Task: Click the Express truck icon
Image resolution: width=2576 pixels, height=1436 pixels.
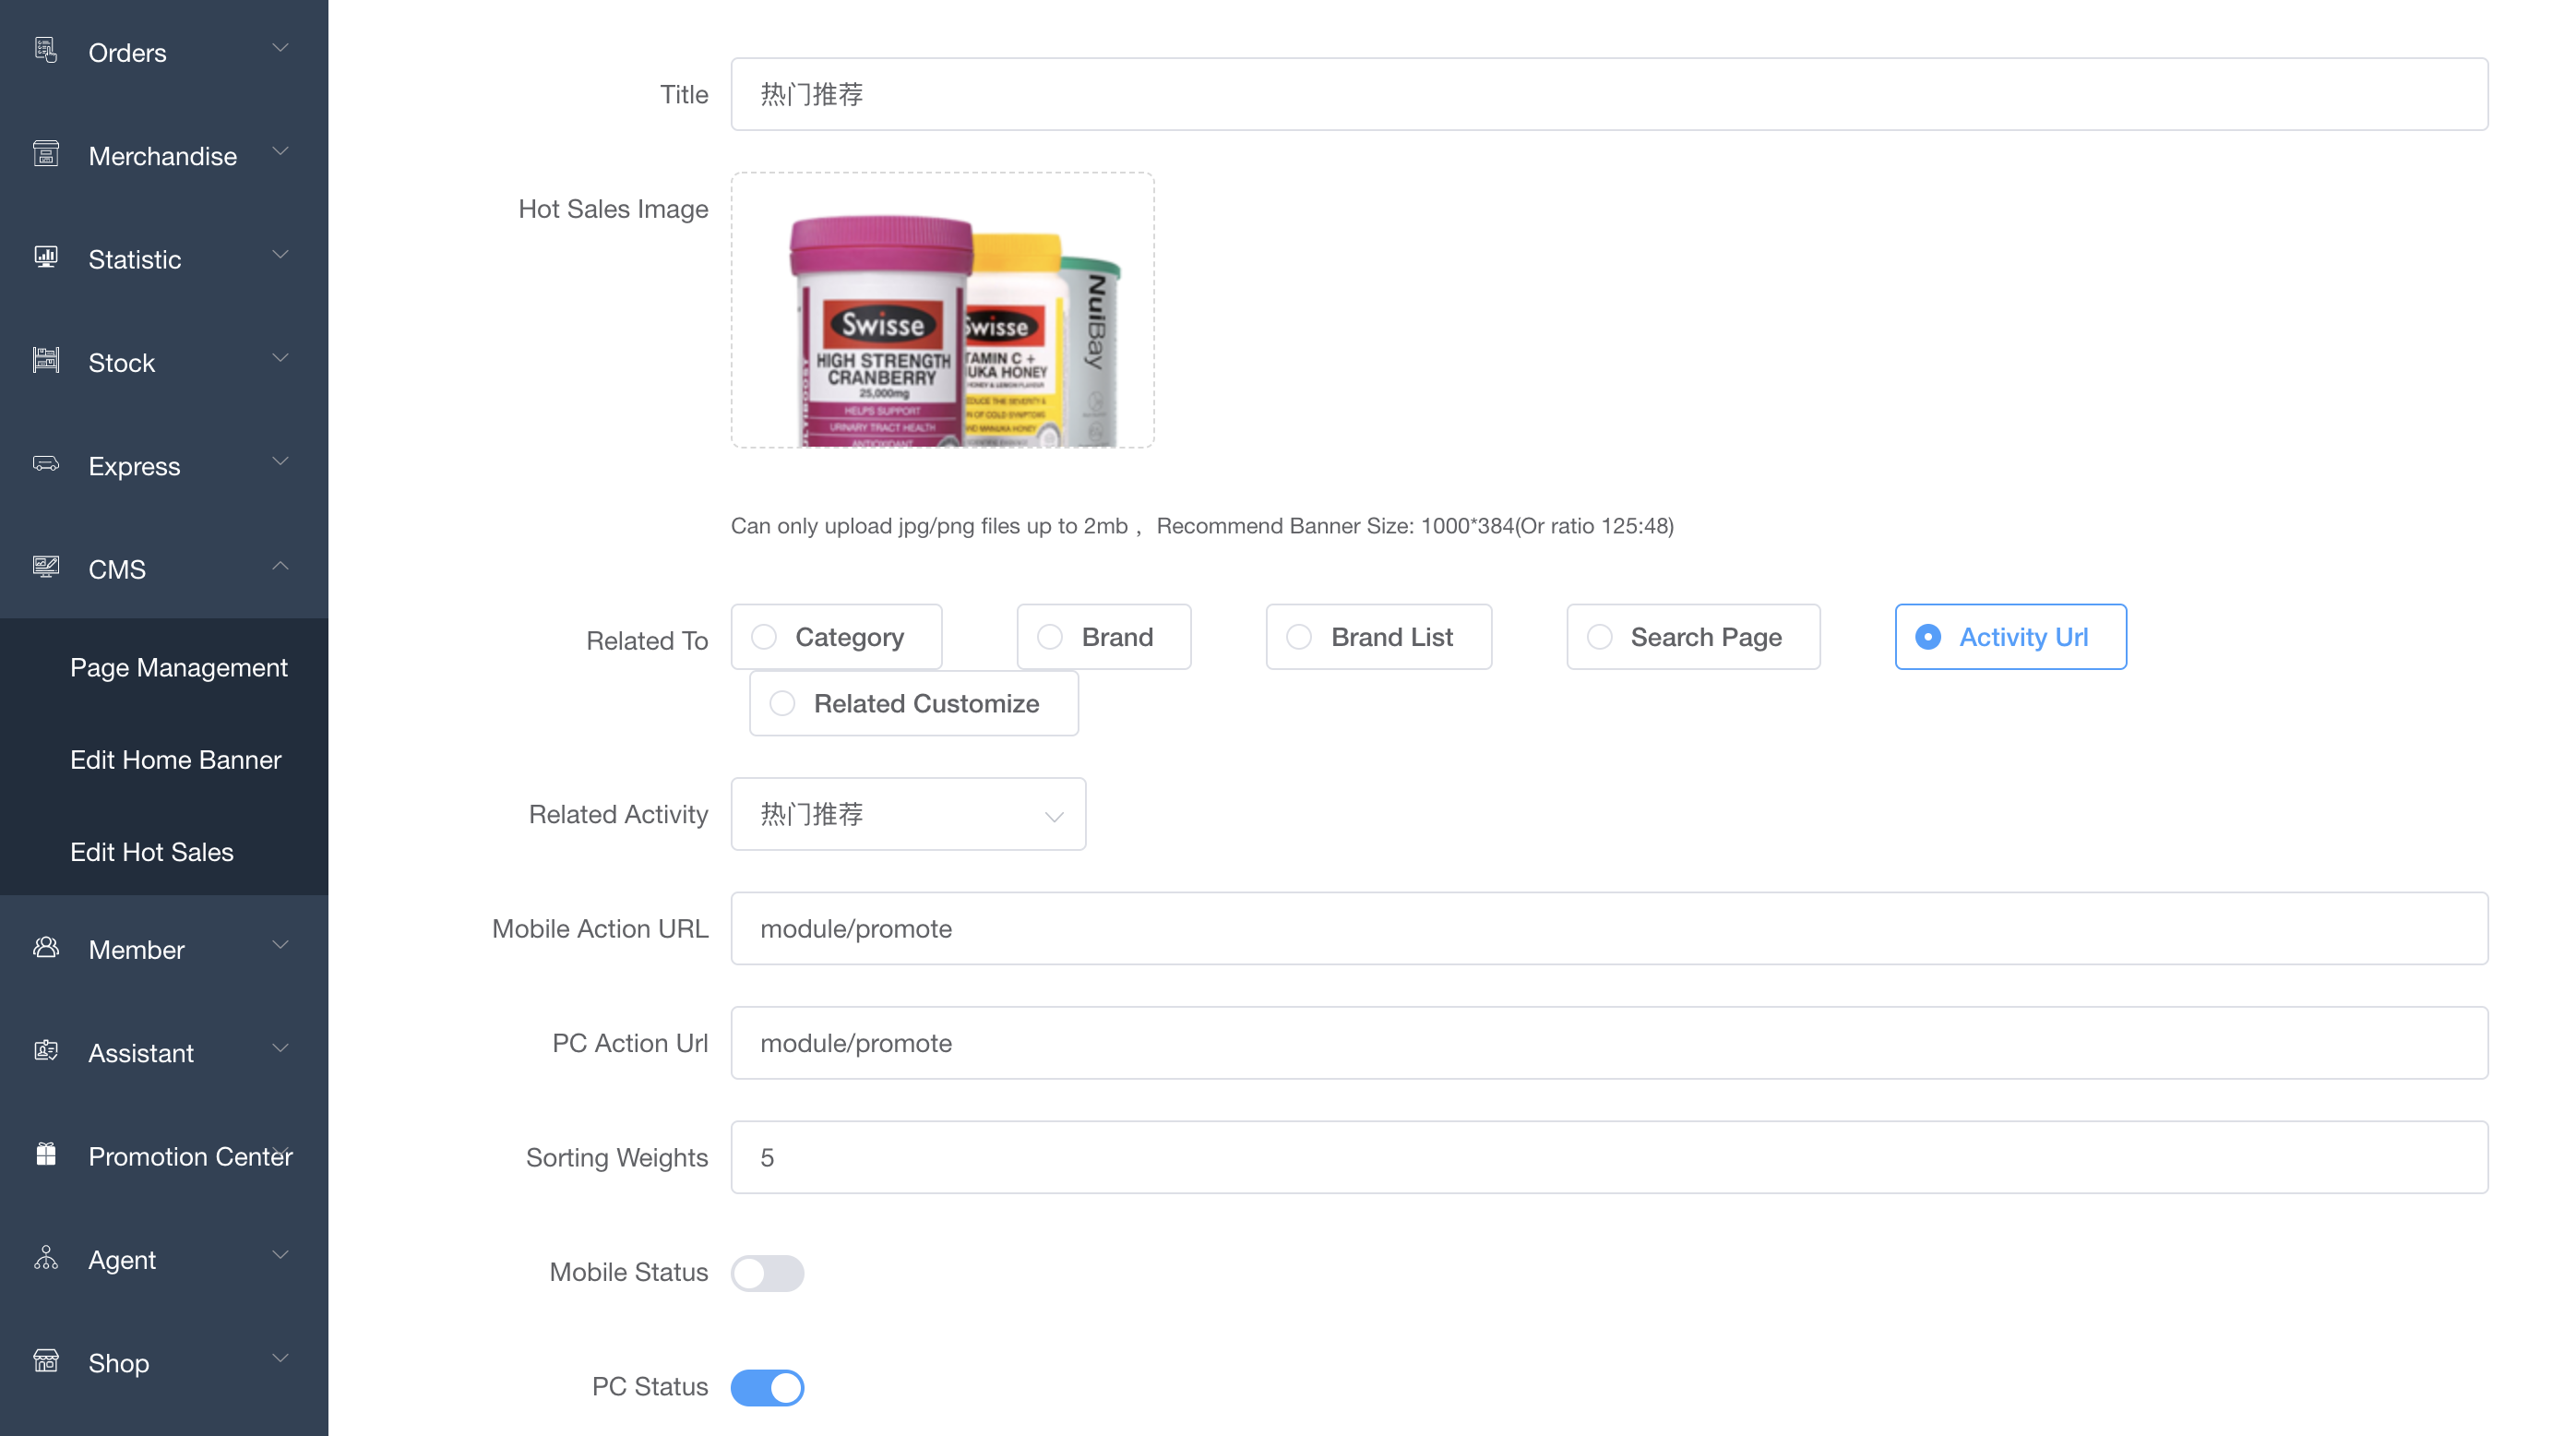Action: pyautogui.click(x=46, y=464)
